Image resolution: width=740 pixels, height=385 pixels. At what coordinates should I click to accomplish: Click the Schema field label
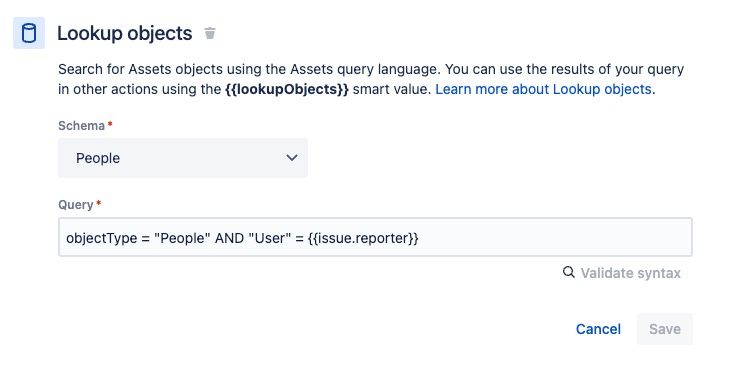(81, 126)
